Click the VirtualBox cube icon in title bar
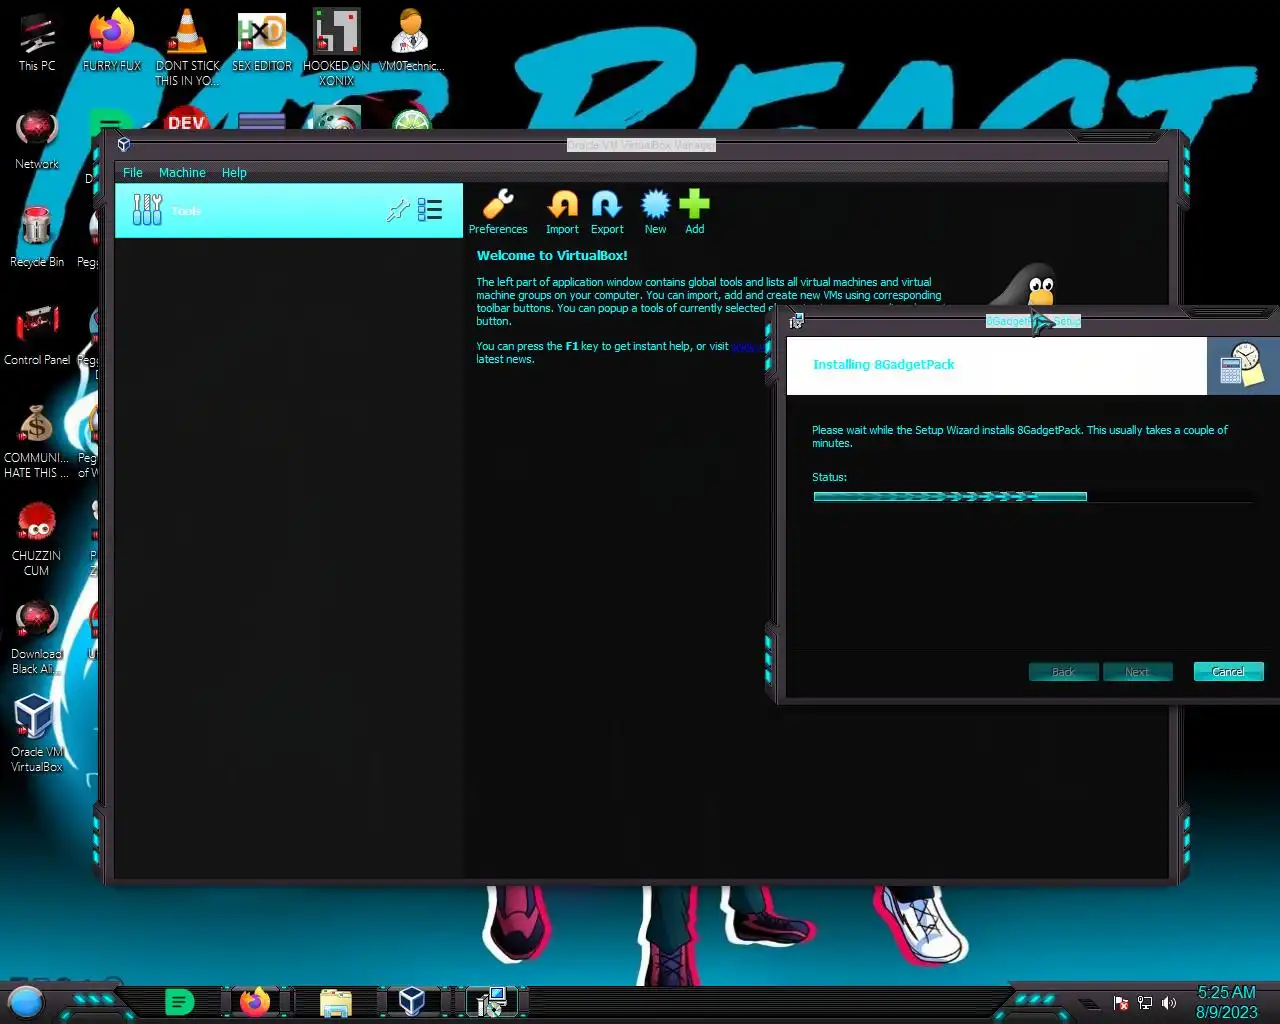 [124, 145]
